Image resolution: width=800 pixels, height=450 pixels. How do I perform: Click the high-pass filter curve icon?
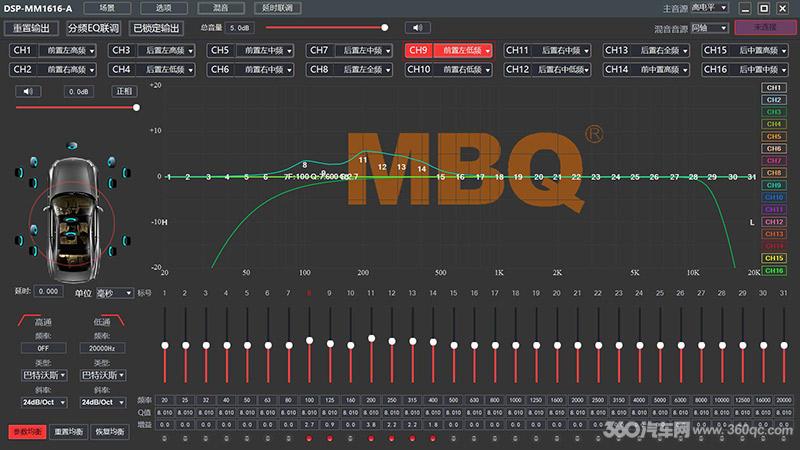pyautogui.click(x=29, y=320)
